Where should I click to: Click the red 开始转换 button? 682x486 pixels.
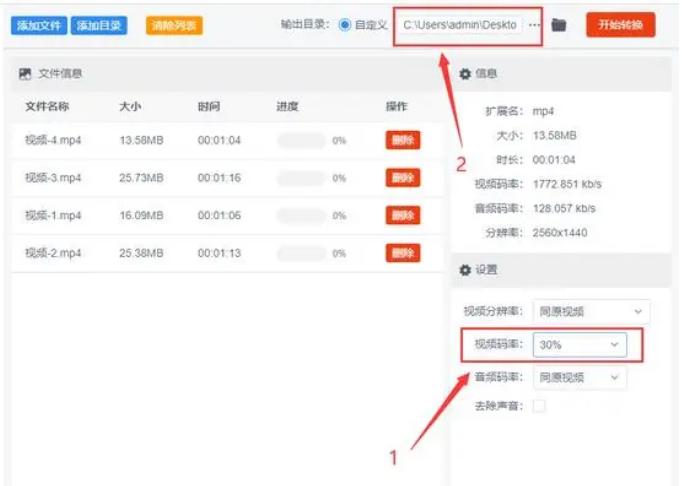620,25
